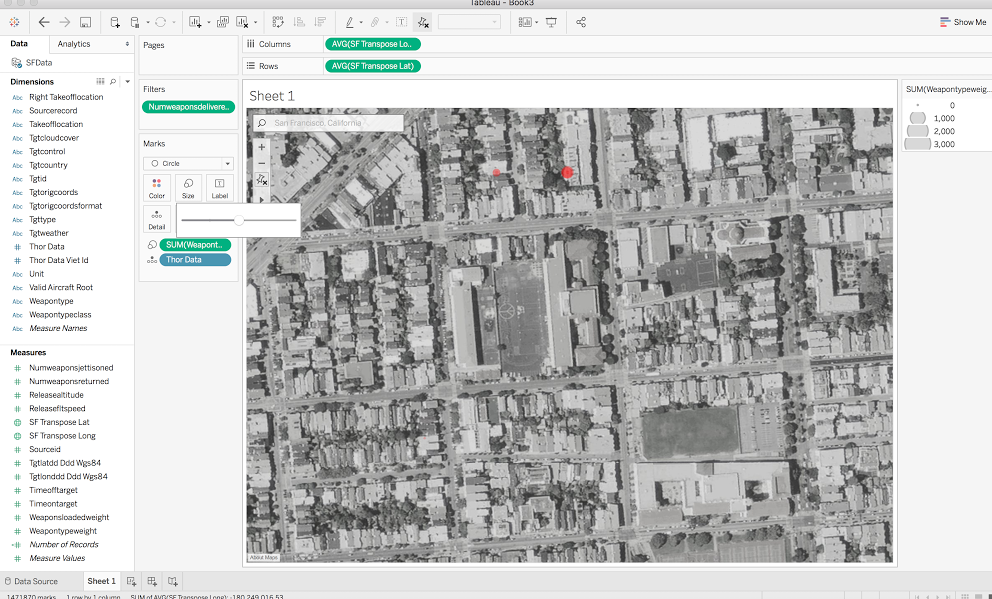Pause auto updates using toolbar cylinder icon
992x599 pixels.
(x=135, y=22)
